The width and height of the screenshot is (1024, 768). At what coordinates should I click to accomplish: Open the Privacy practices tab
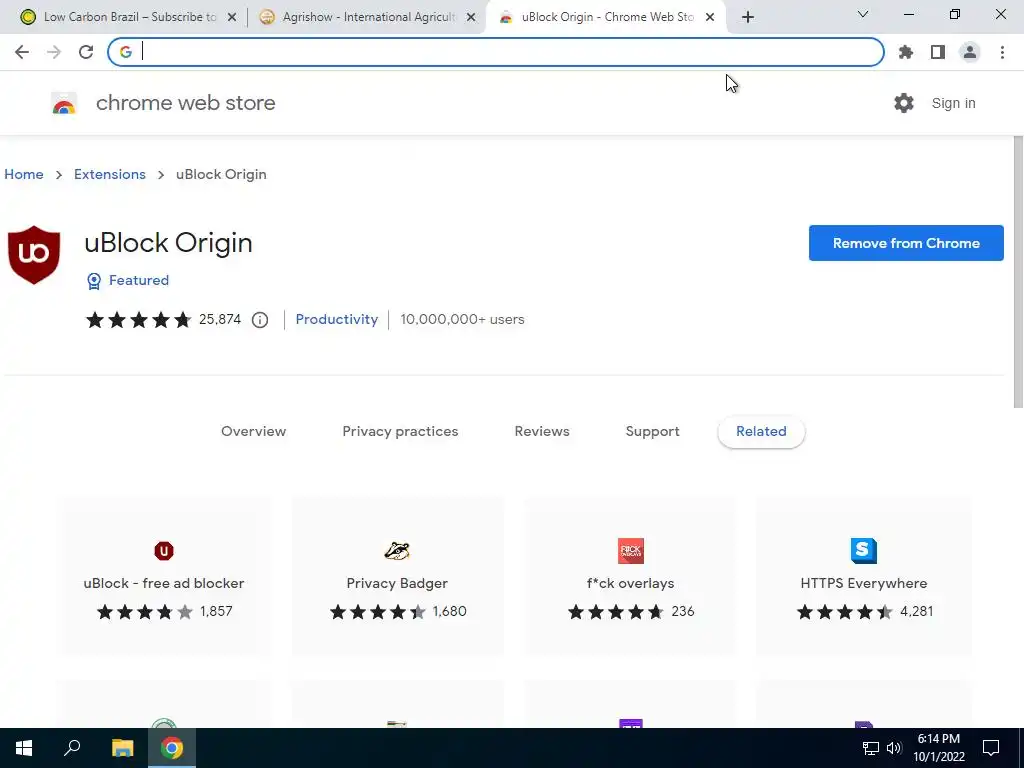(x=400, y=432)
